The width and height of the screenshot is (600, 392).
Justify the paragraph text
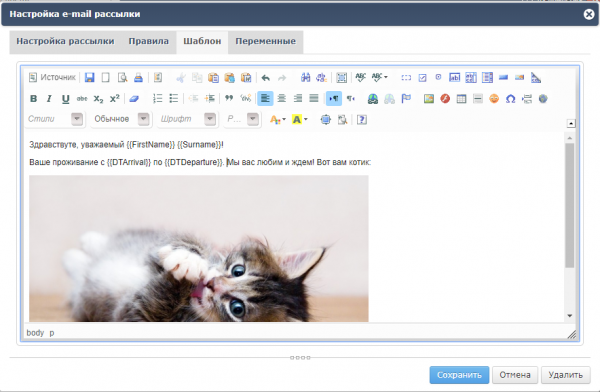[x=314, y=99]
